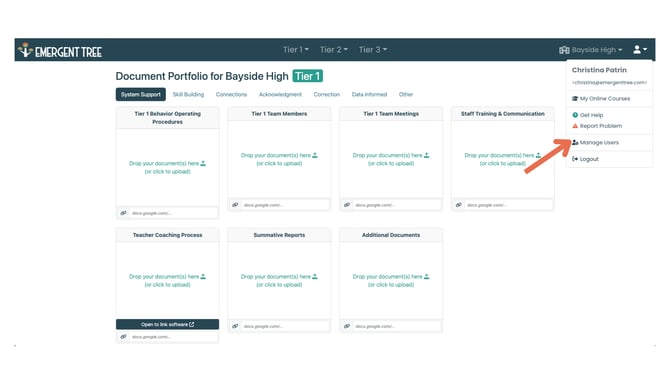
Task: Click the graduation cap icon by My Online Courses
Action: click(x=575, y=98)
